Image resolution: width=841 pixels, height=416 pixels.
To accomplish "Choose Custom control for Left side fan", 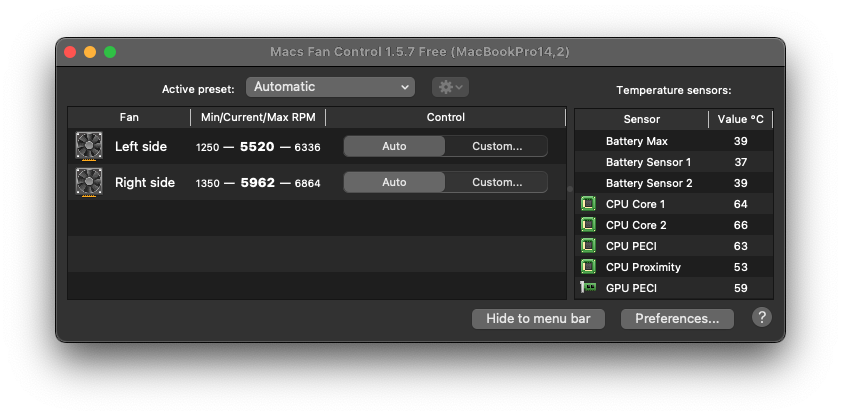I will pos(497,146).
